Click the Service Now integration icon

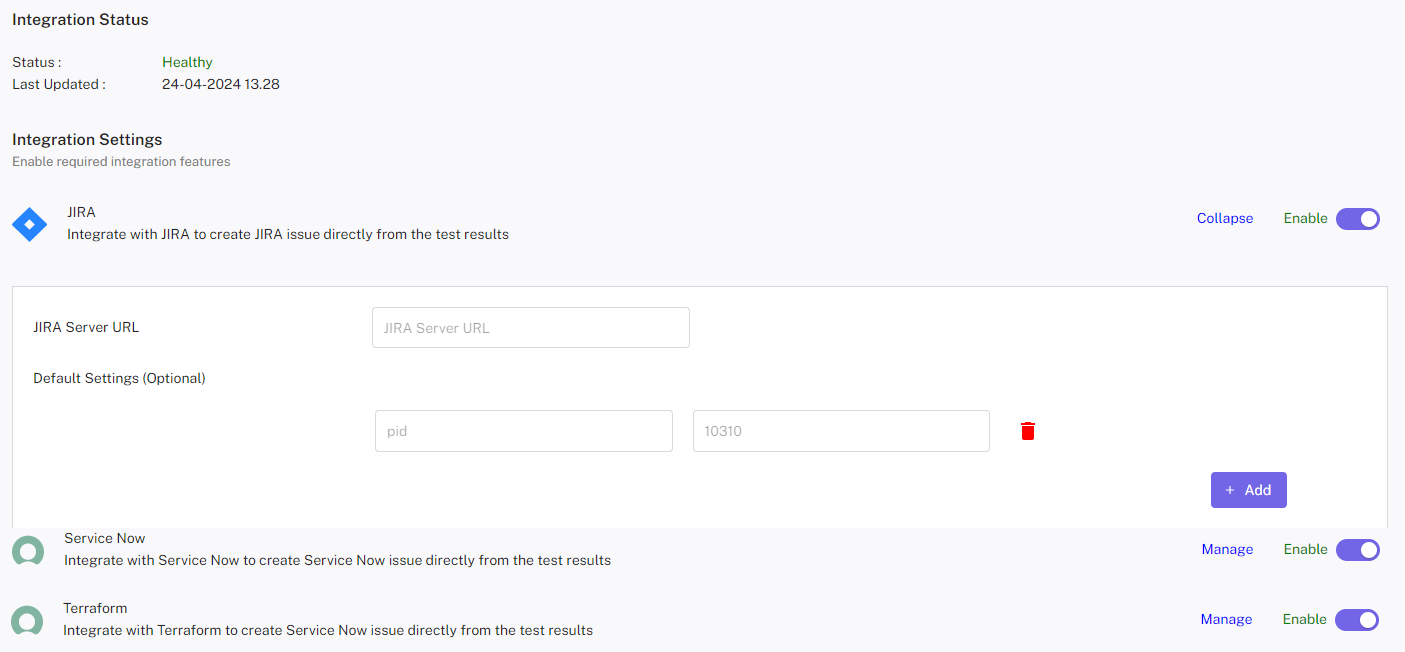point(28,551)
